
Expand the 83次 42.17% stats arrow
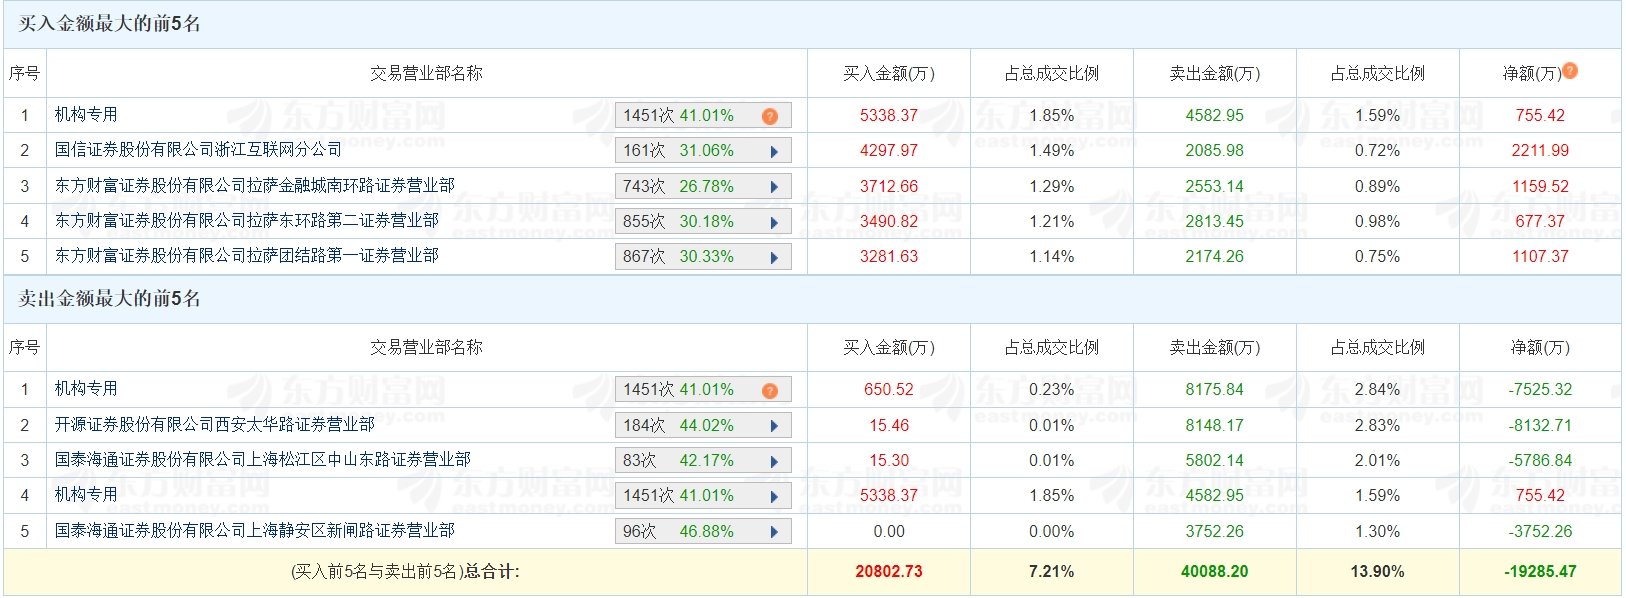774,461
